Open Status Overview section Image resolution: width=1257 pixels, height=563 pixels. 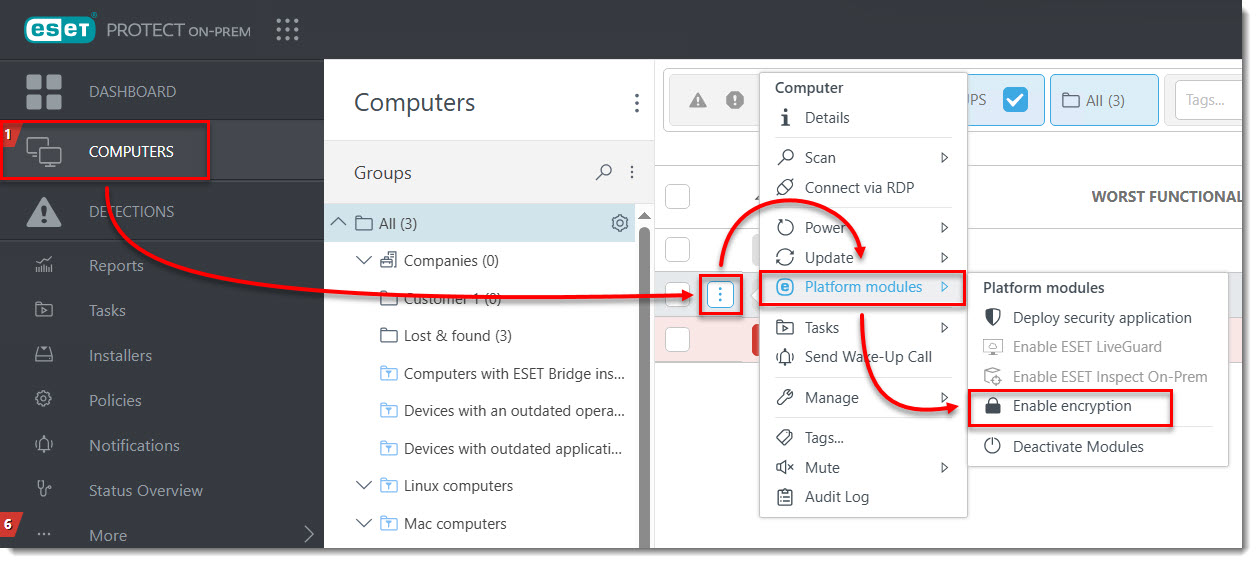point(145,490)
